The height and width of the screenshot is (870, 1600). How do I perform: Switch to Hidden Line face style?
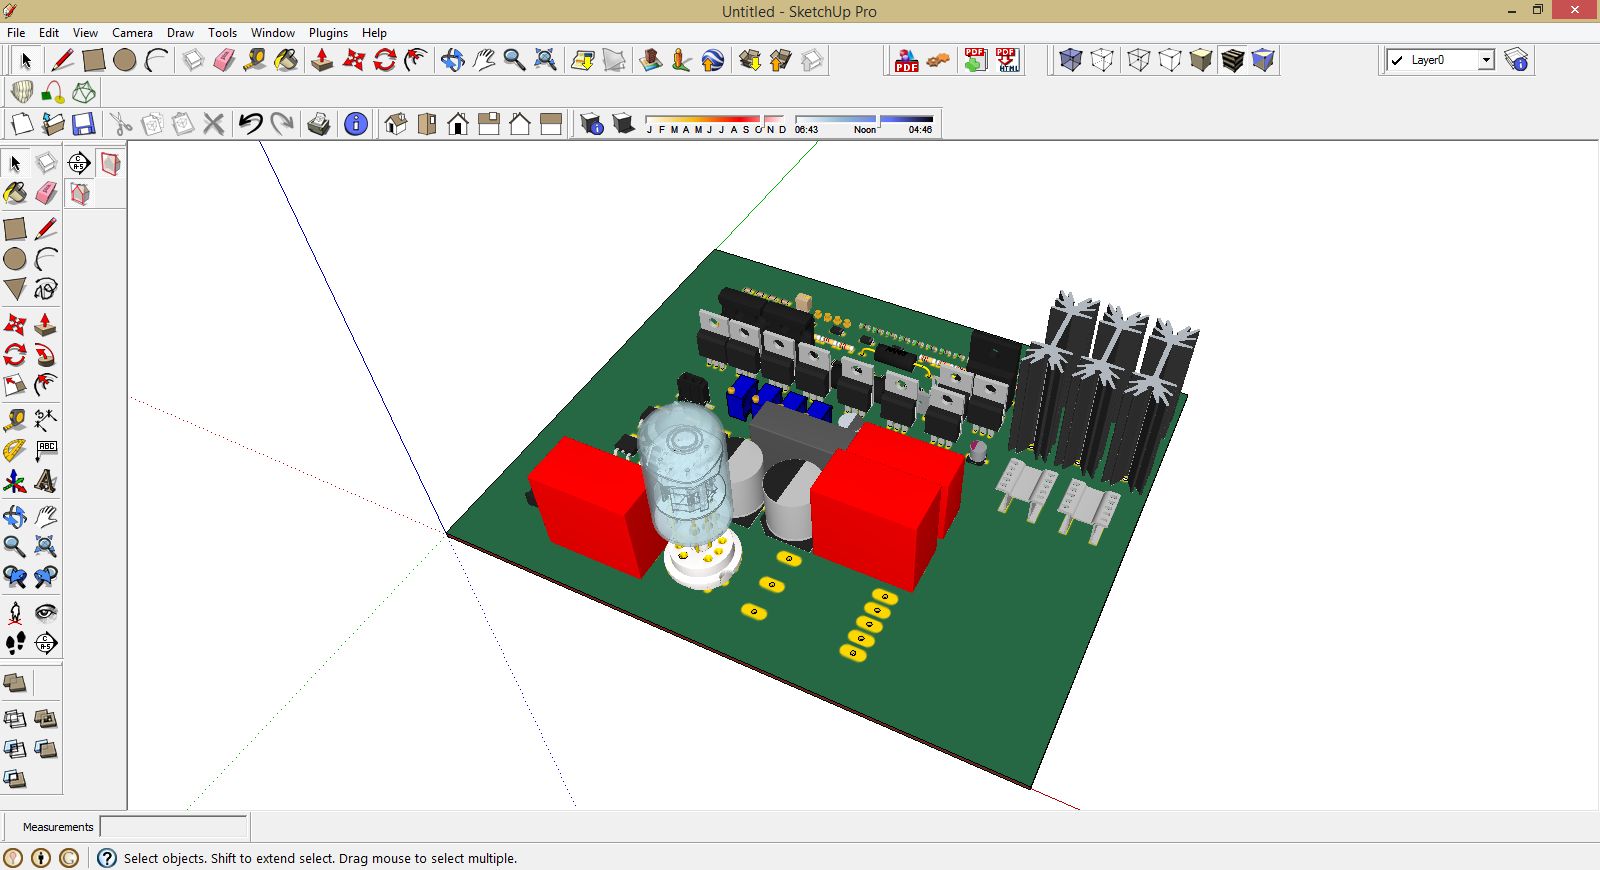pos(1170,60)
